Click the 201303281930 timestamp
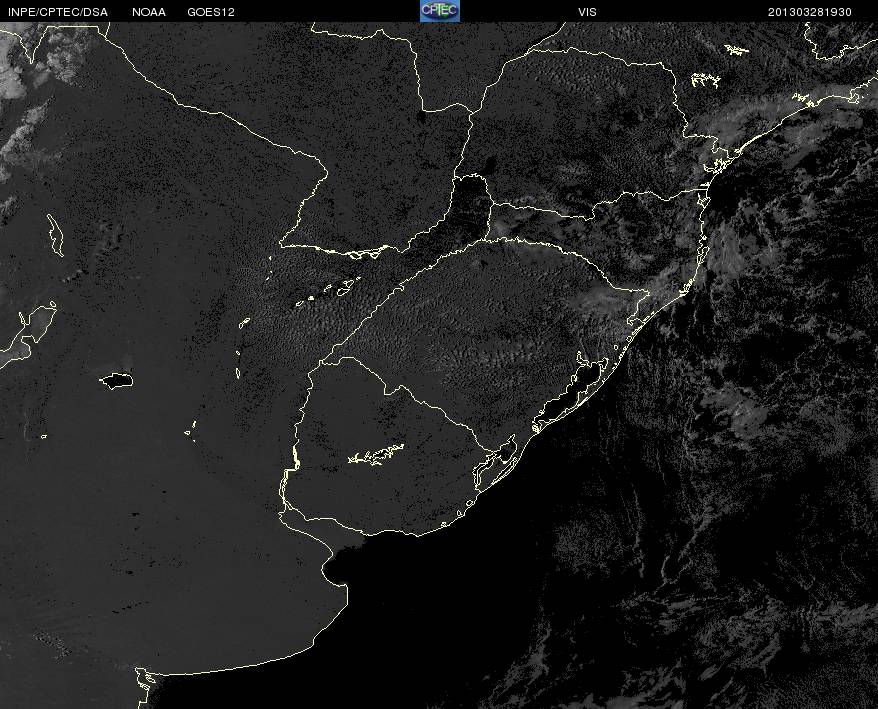878x709 pixels. (x=810, y=12)
